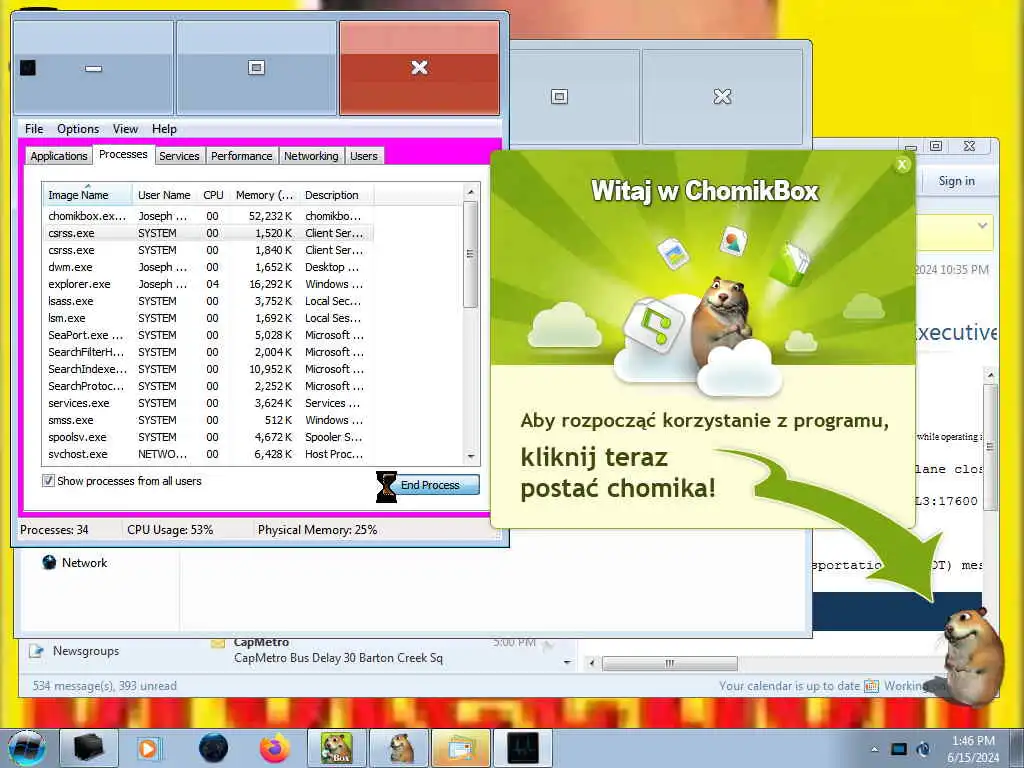Switch to the Services tab

(179, 156)
